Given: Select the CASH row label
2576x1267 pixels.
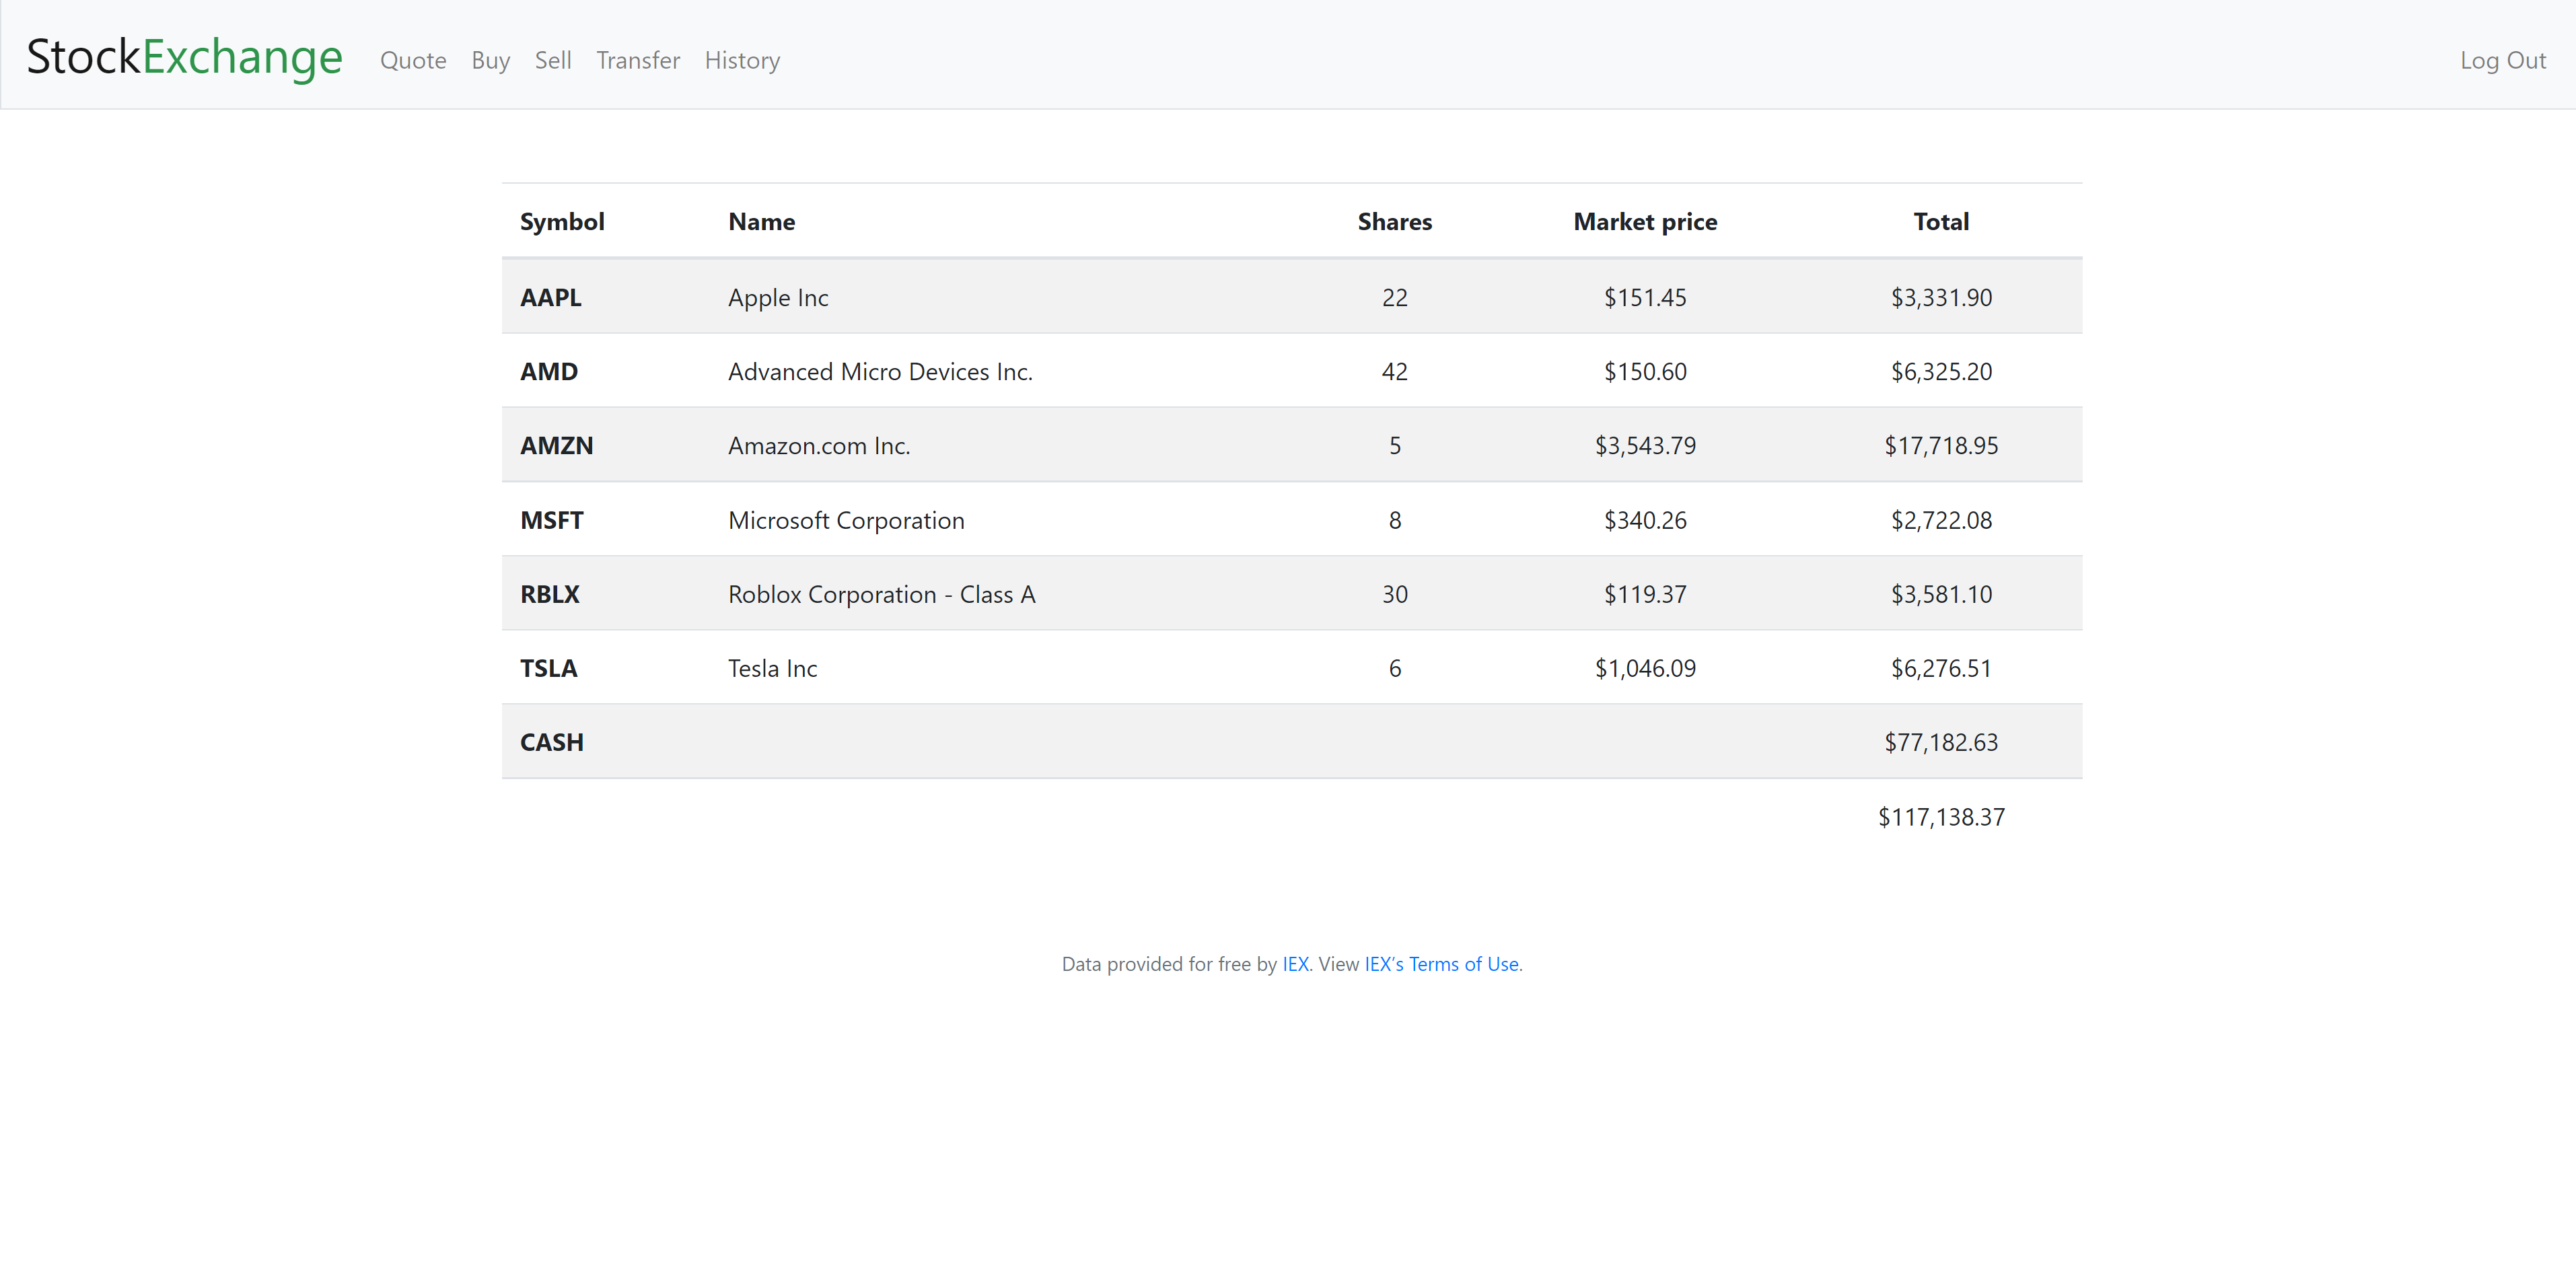Looking at the screenshot, I should (552, 743).
